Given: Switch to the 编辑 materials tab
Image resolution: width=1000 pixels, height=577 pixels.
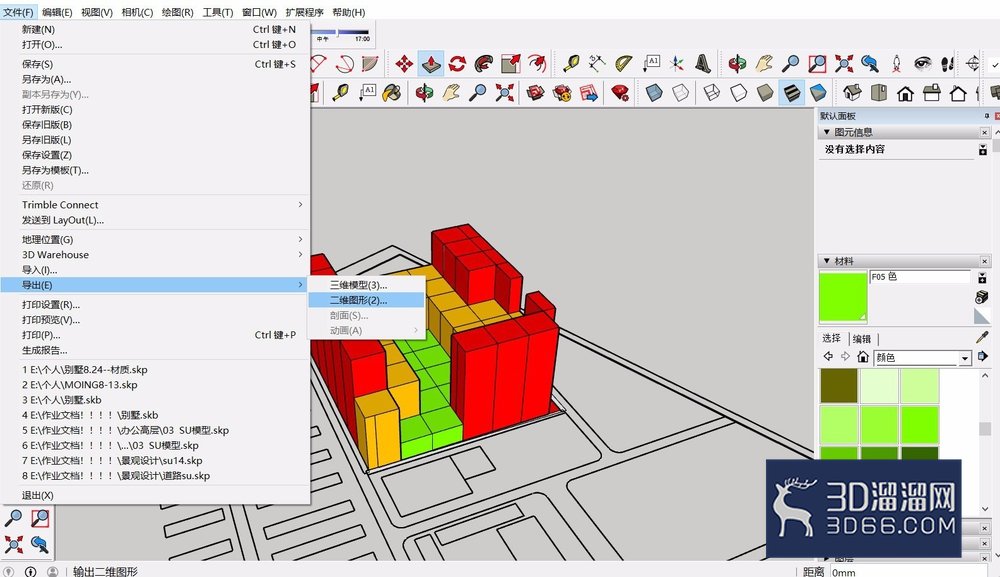Looking at the screenshot, I should [x=862, y=339].
